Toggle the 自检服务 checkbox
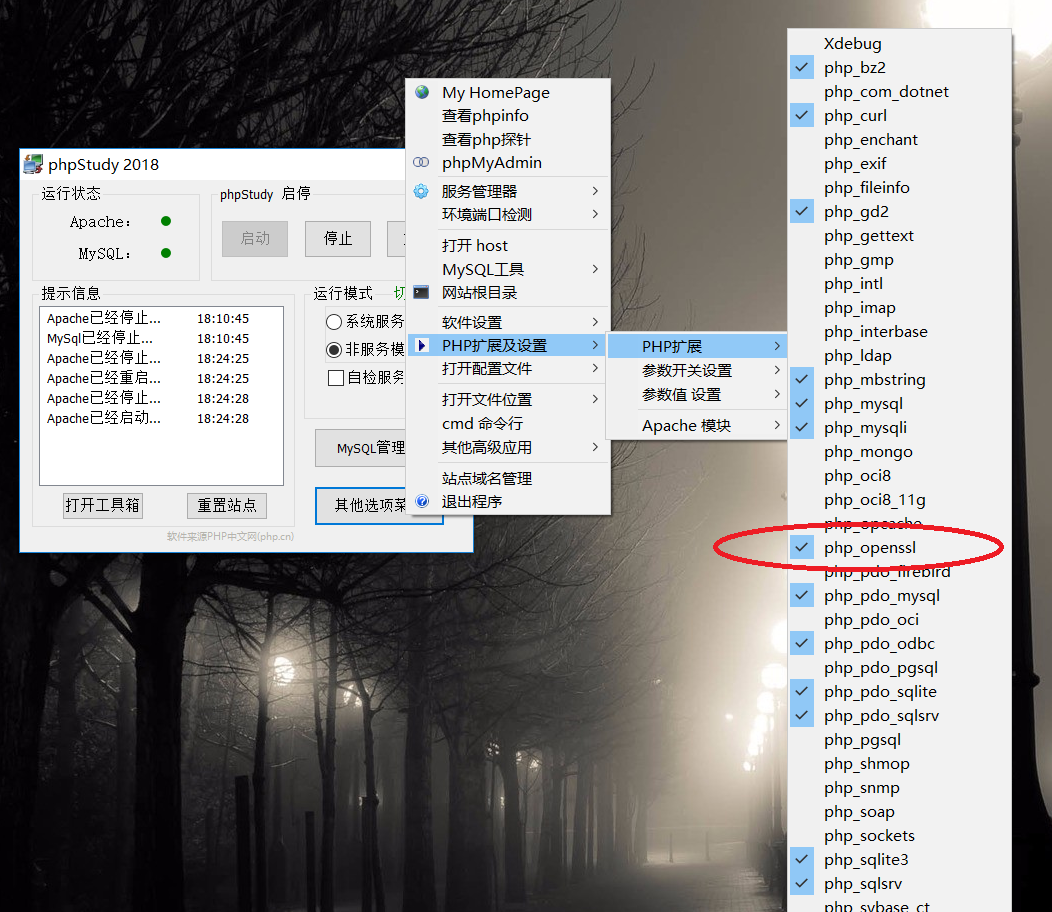Screen dimensions: 1052x912 [x=336, y=378]
